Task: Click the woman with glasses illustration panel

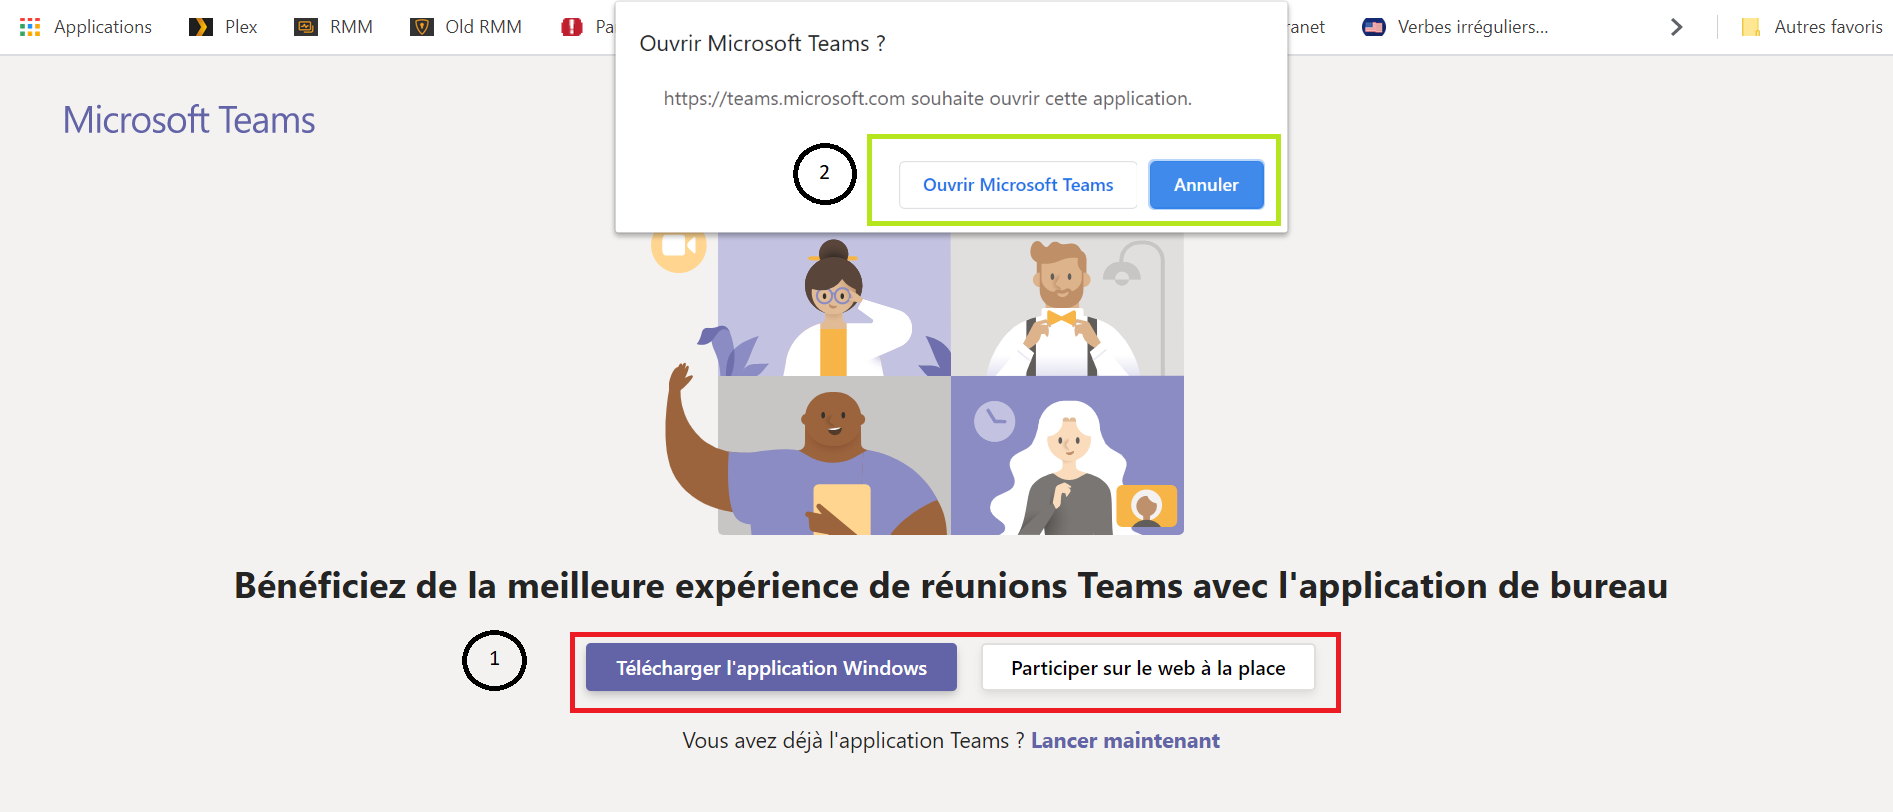Action: 834,305
